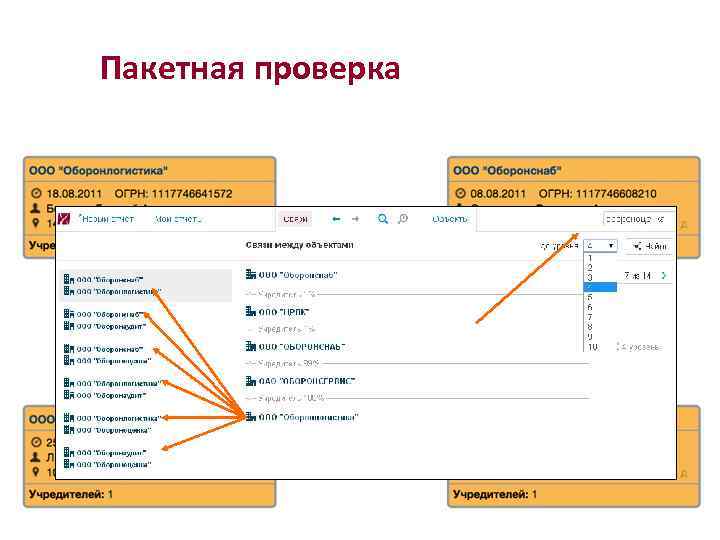Click building icon beside uppercase ООО "ОБОРОНСНАБ"
The height and width of the screenshot is (540, 720).
(x=251, y=346)
